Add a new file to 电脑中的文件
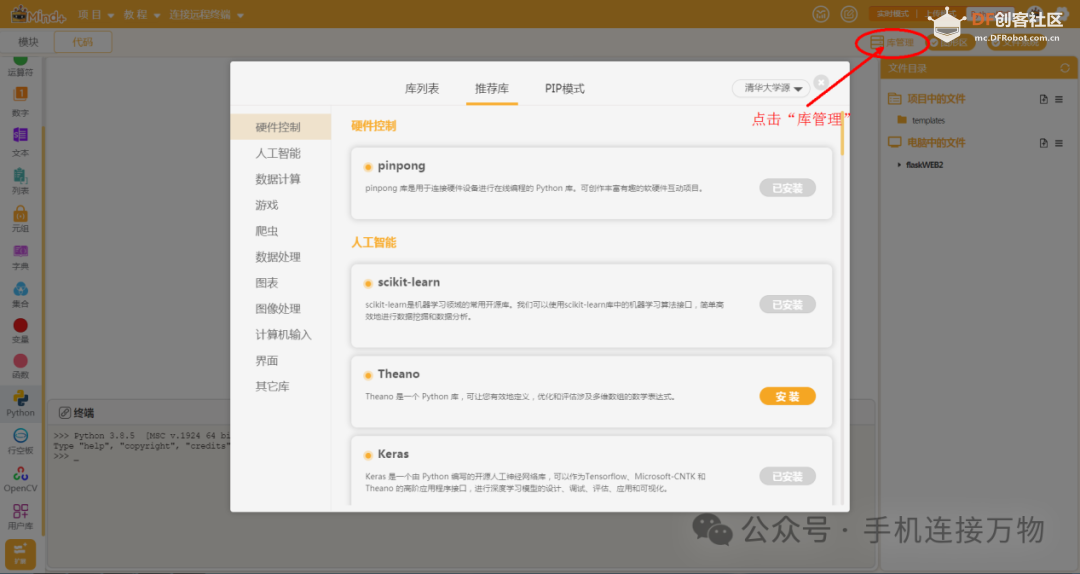 [1043, 143]
